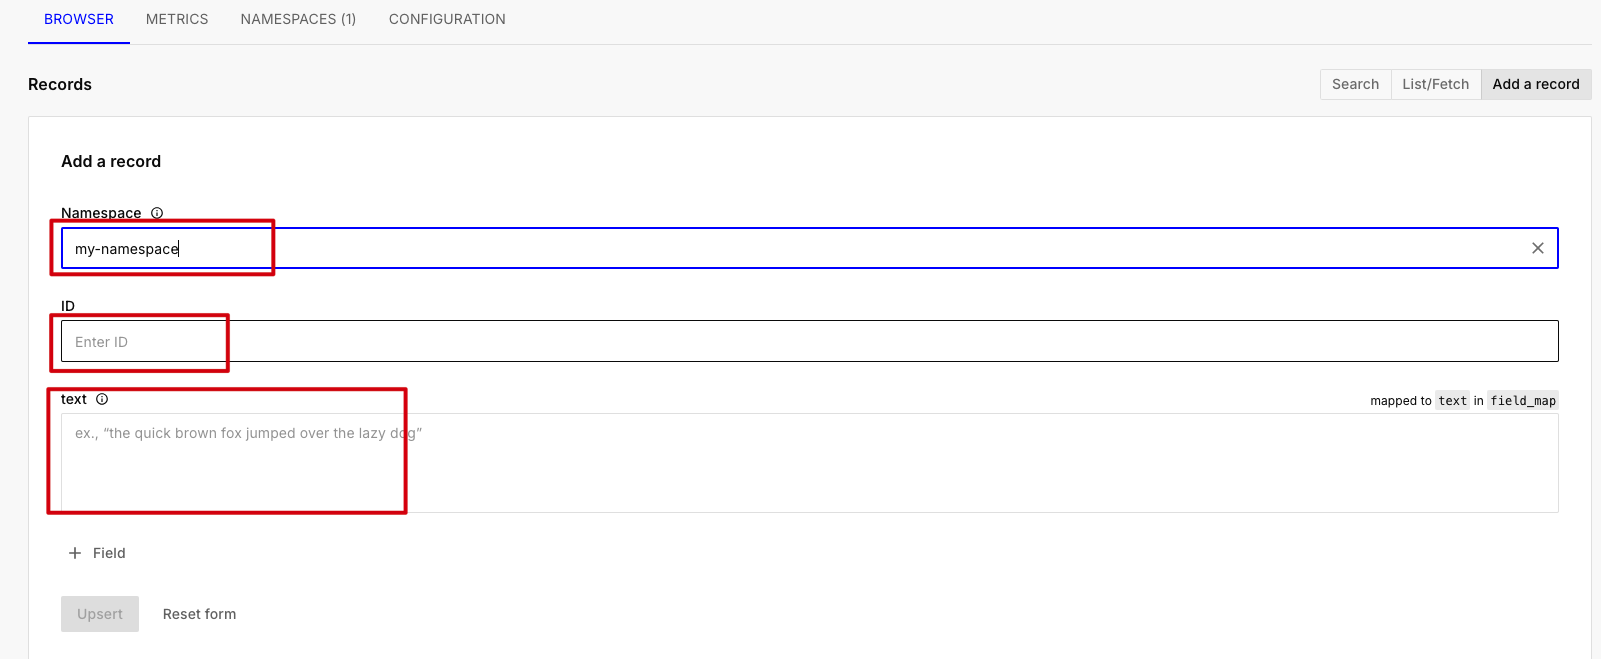Click the info icon beside text label
The image size is (1601, 659).
[102, 399]
